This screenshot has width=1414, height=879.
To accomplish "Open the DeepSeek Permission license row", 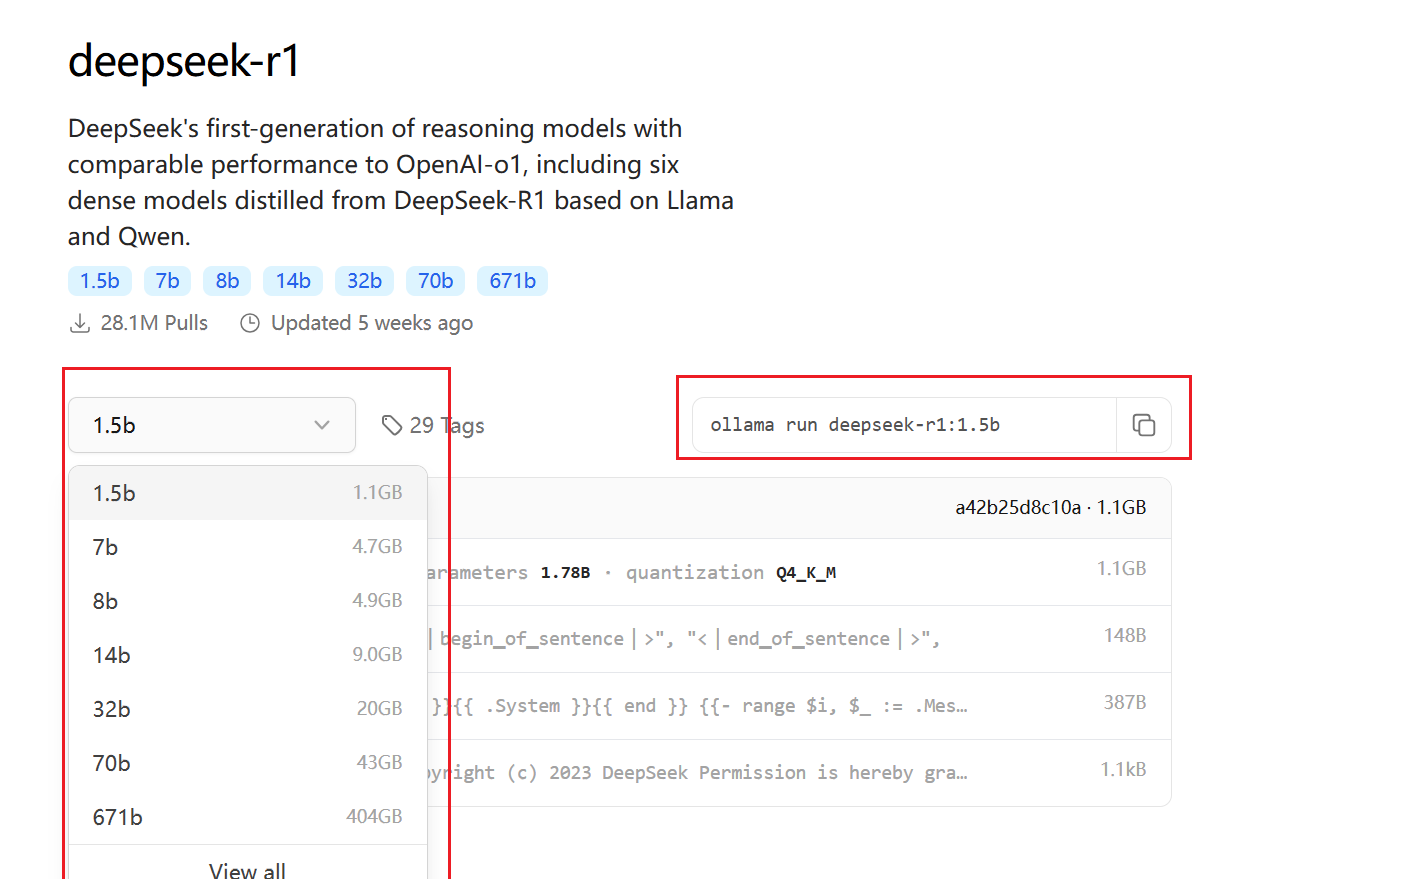I will [799, 773].
